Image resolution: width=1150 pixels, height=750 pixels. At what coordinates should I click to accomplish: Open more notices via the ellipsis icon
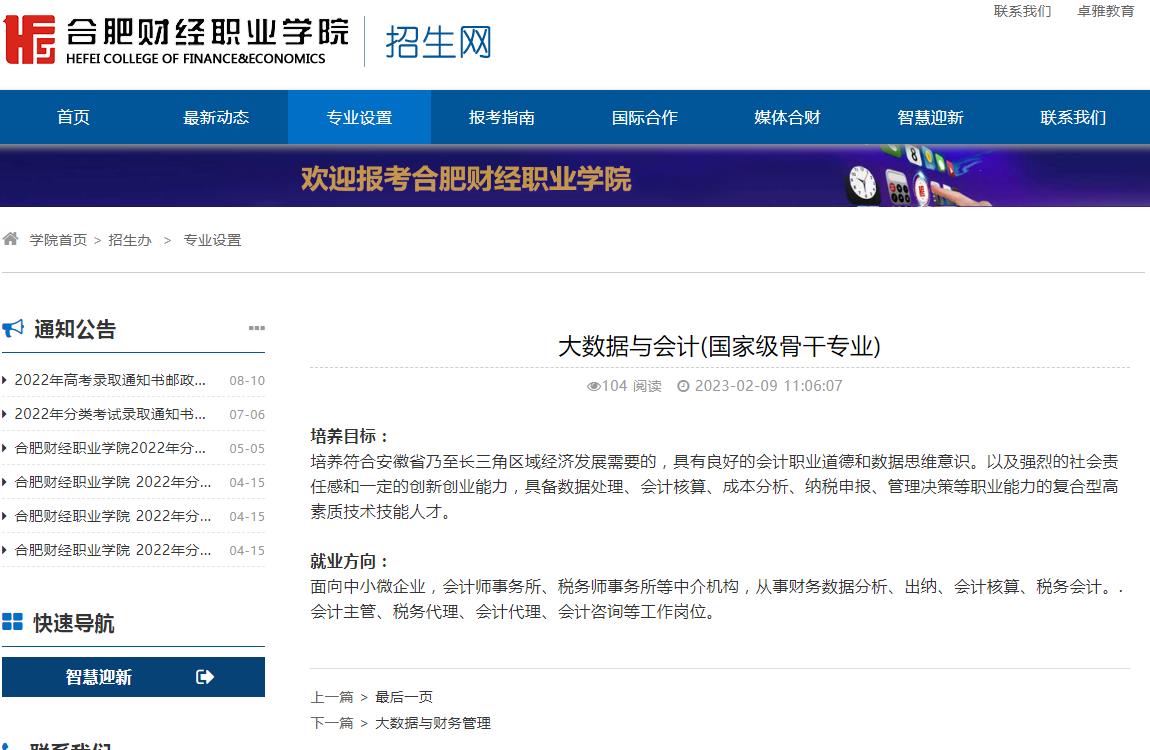click(257, 328)
